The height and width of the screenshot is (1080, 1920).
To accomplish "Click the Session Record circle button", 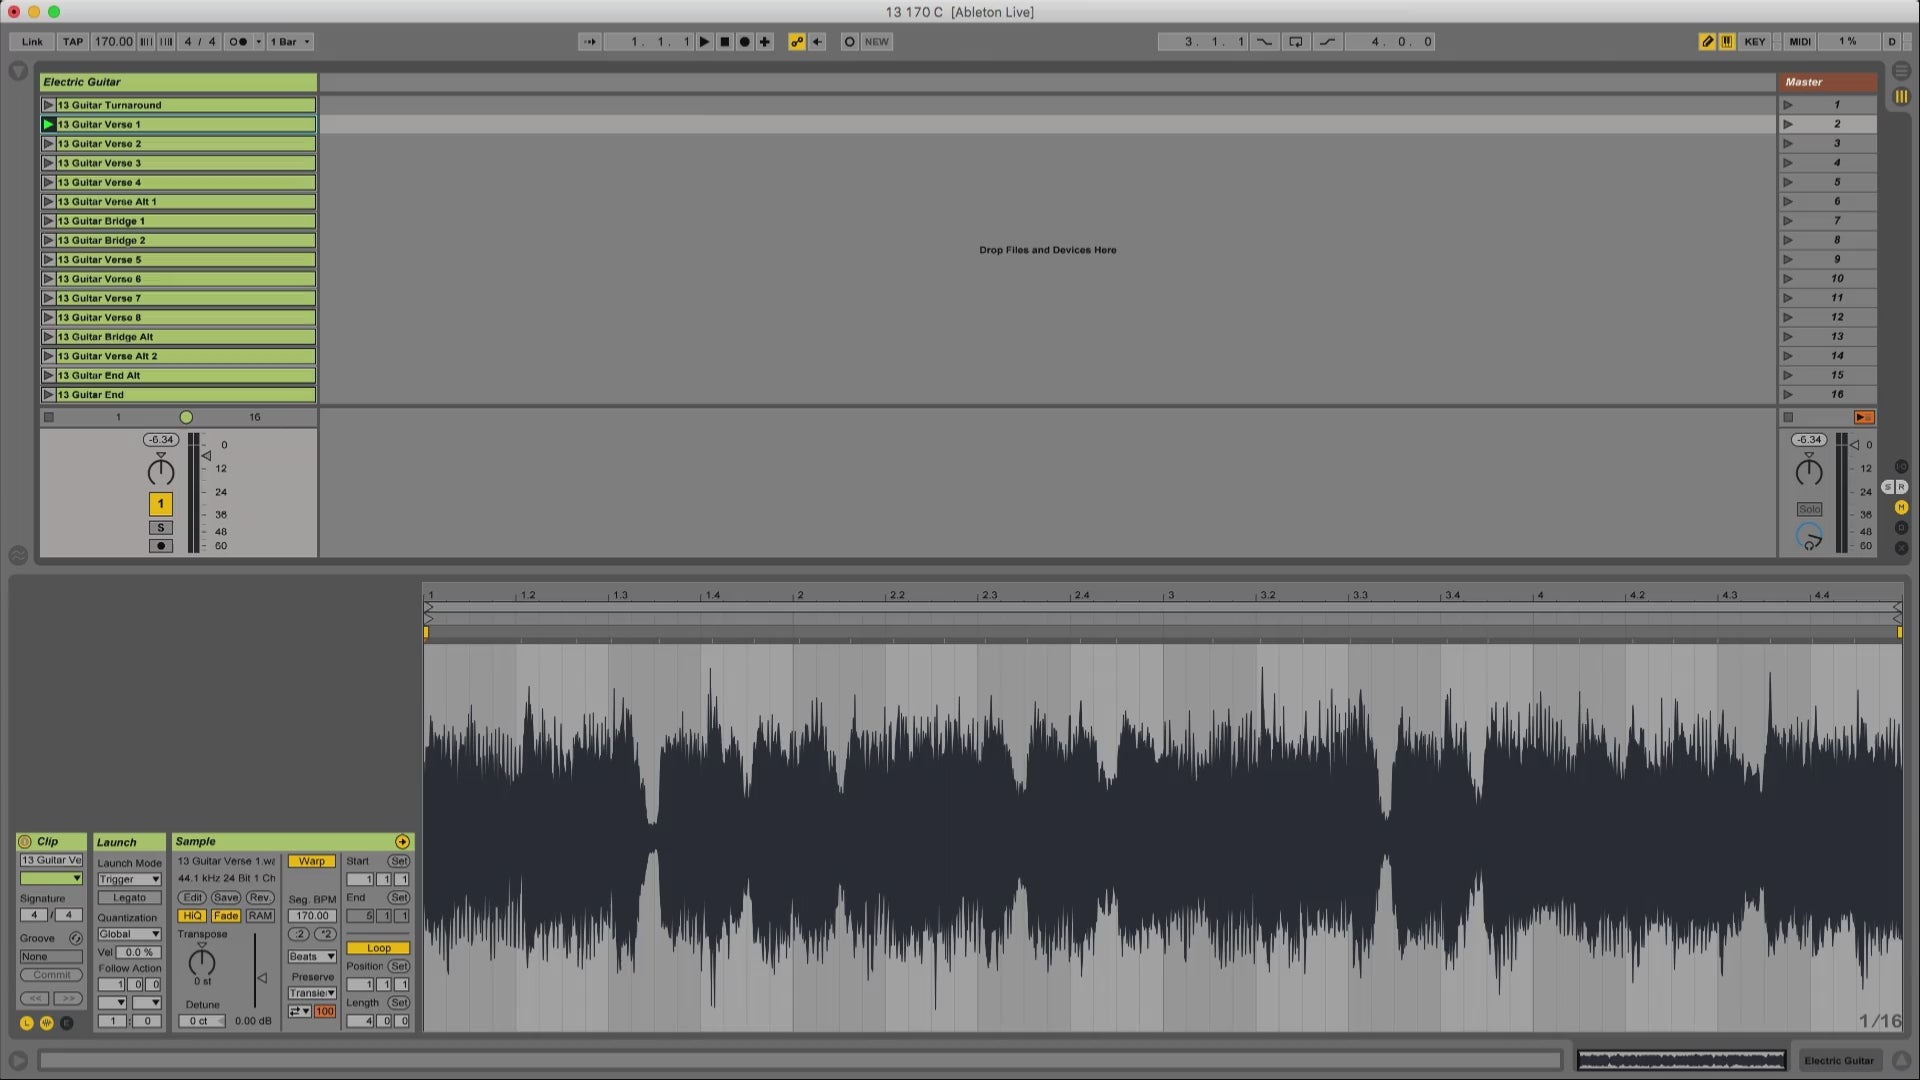I will click(x=849, y=42).
